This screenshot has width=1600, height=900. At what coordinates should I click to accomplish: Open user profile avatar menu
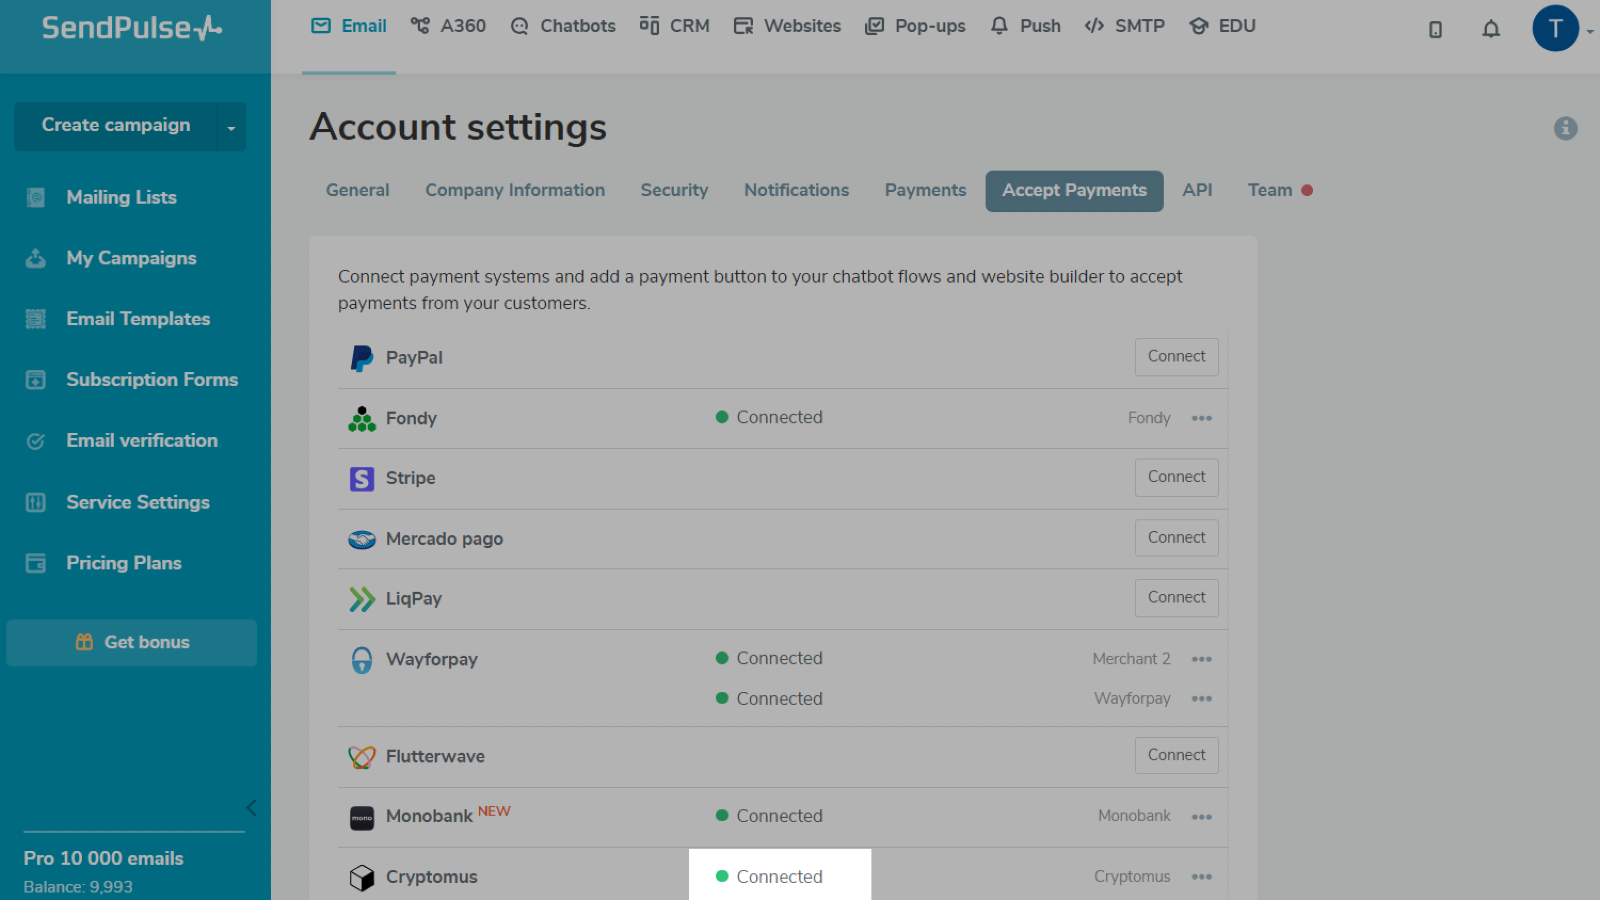point(1555,28)
